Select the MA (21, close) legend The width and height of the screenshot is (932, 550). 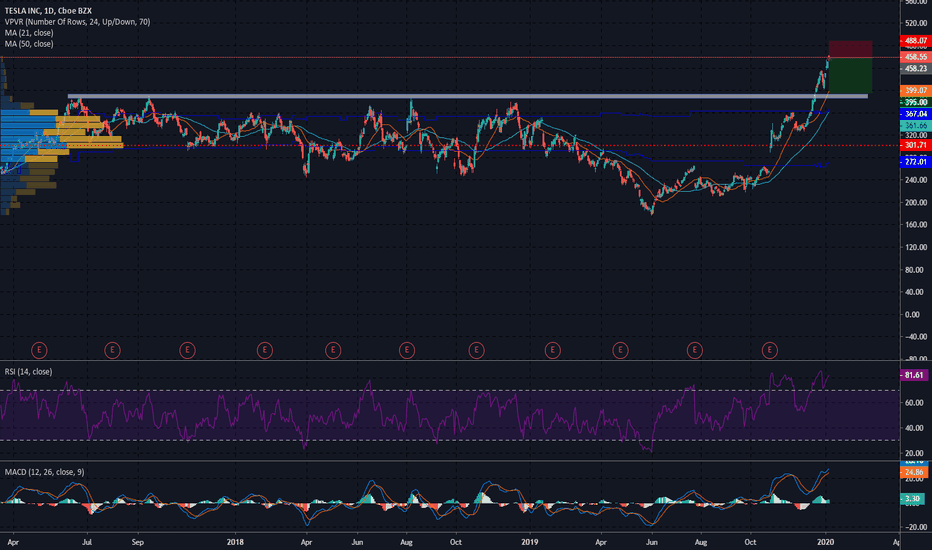(29, 33)
